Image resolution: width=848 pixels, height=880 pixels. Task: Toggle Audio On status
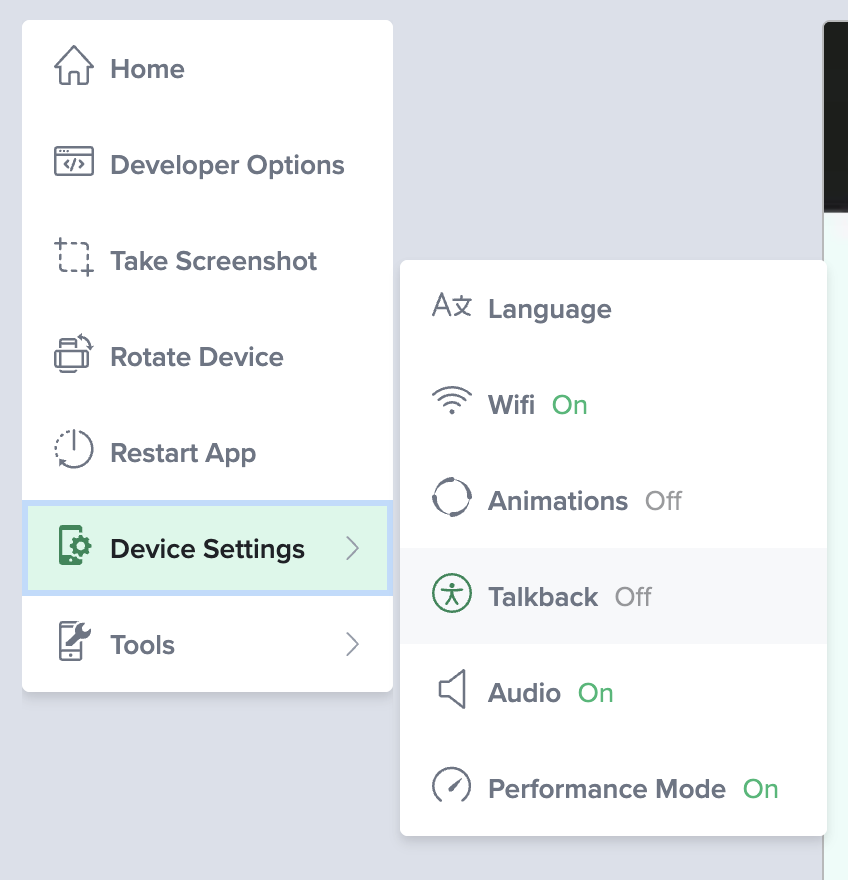(x=596, y=693)
